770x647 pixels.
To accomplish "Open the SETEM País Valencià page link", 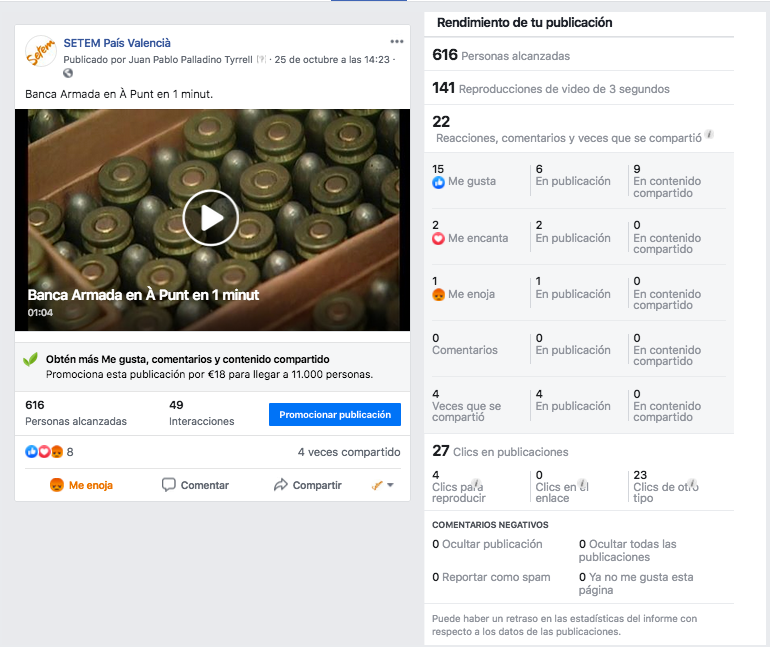I will point(117,43).
